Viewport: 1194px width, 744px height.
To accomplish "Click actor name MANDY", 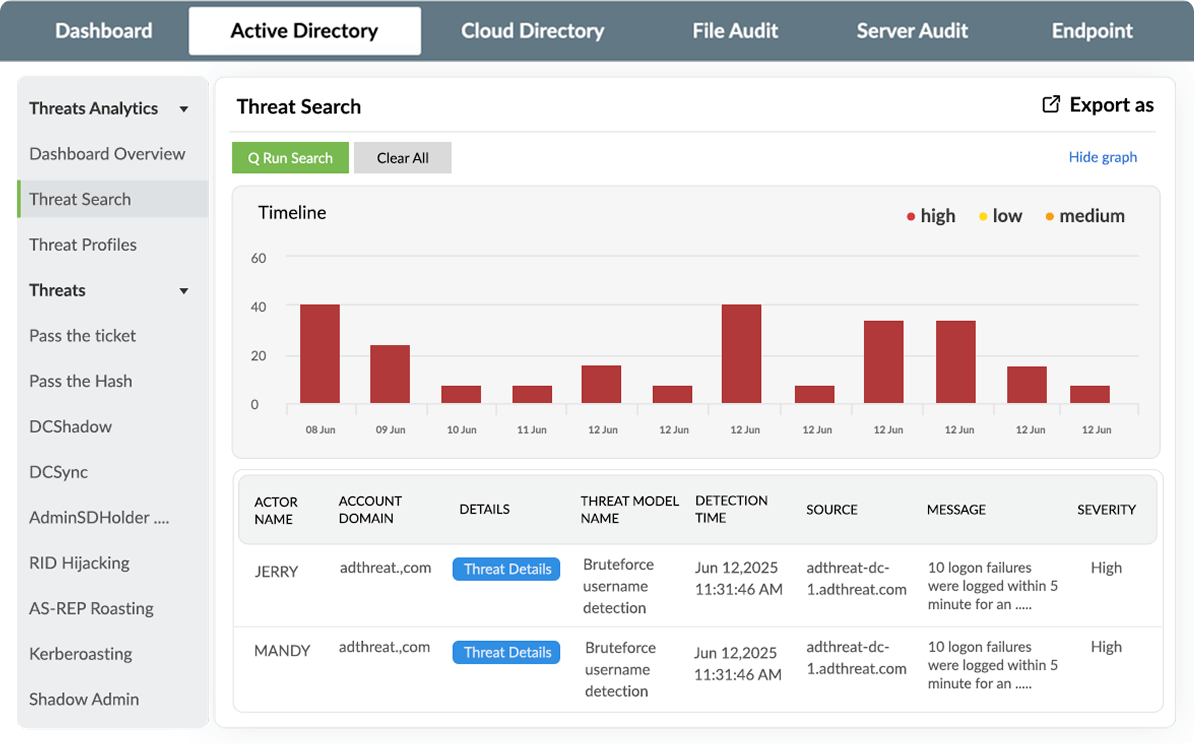I will 282,651.
